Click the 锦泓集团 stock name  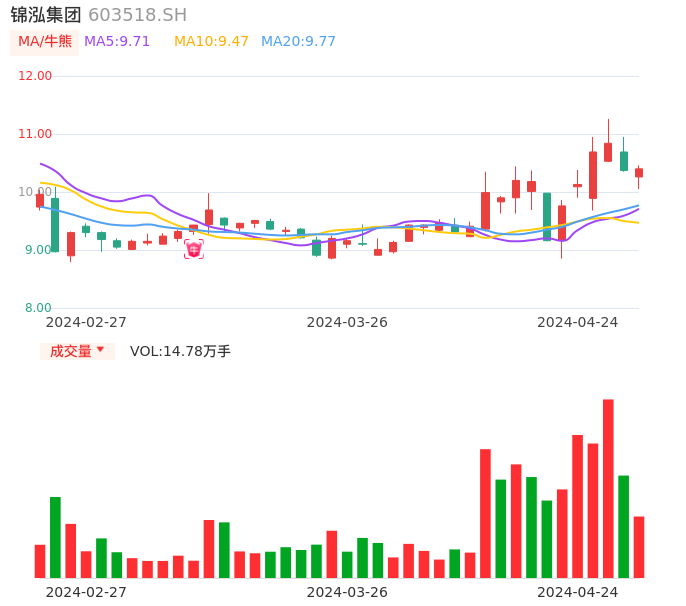[x=46, y=15]
